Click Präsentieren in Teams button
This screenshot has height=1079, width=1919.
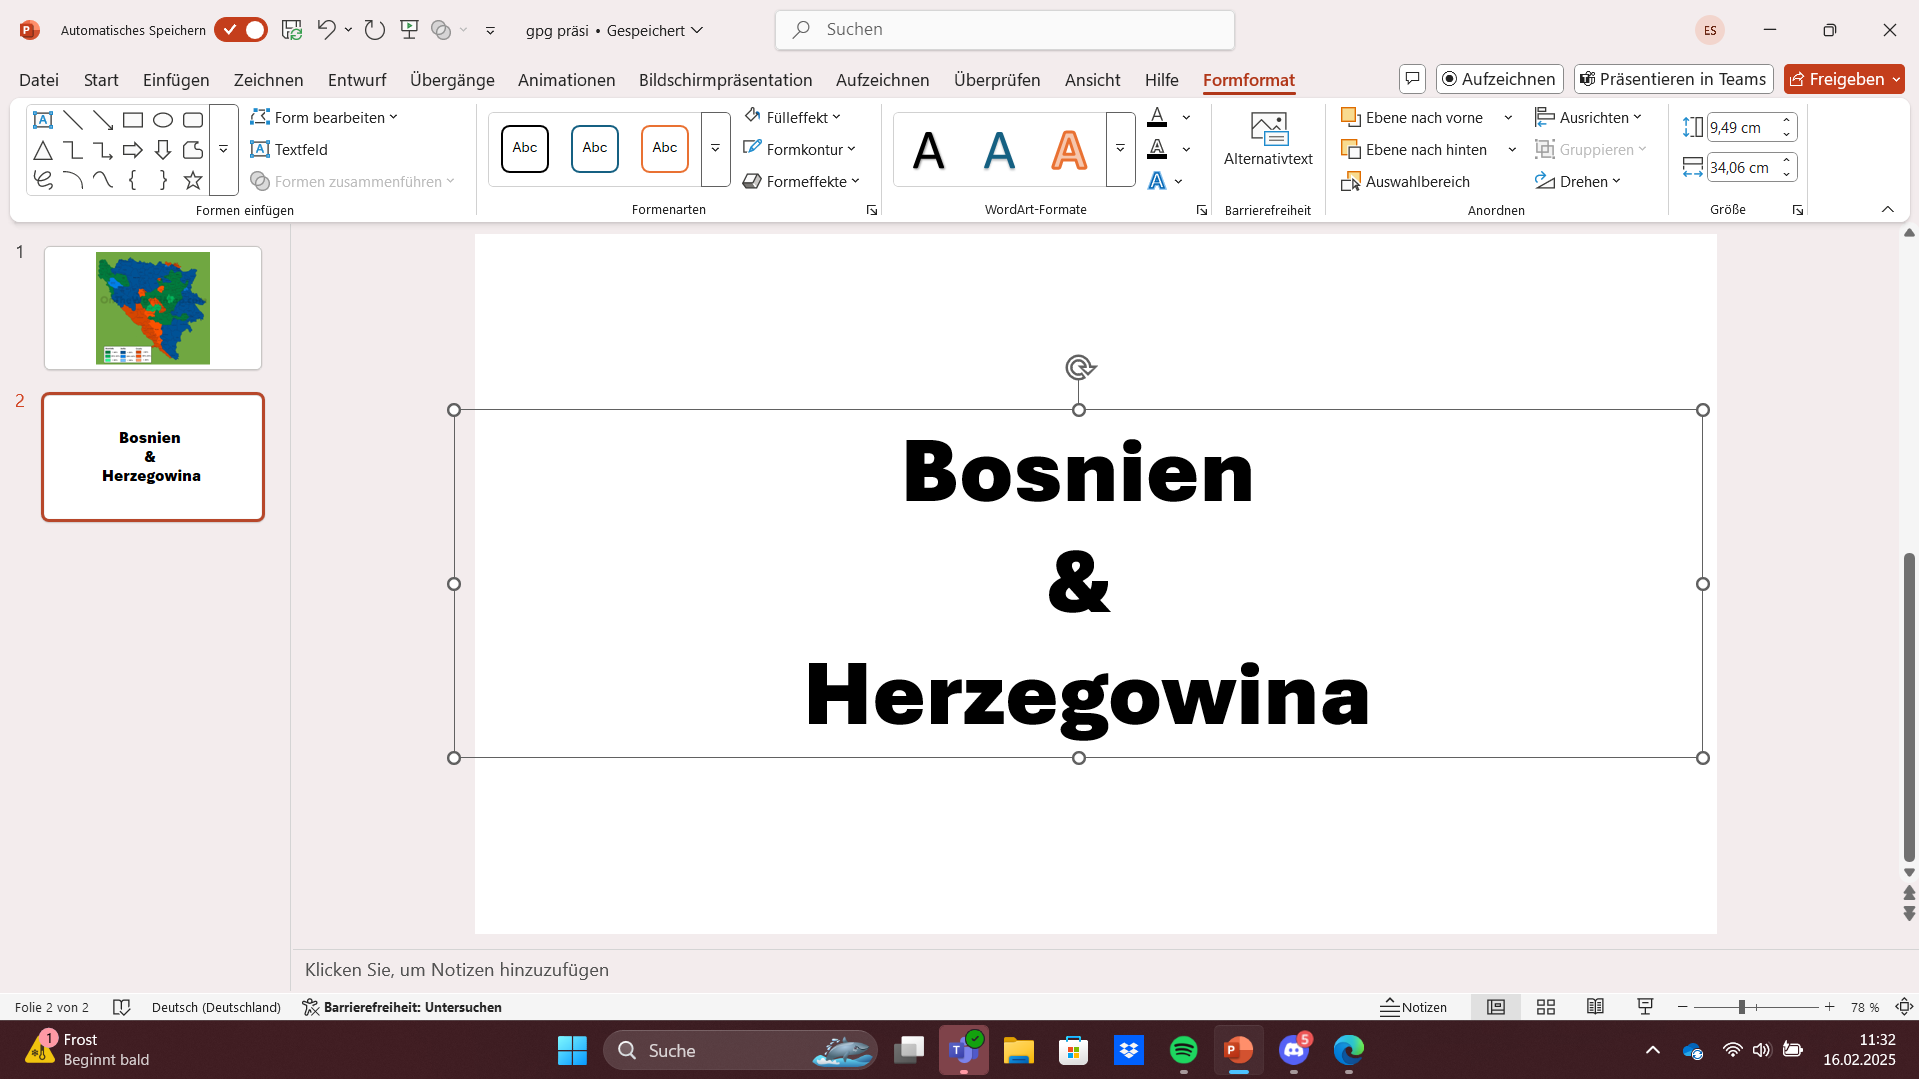coord(1673,79)
